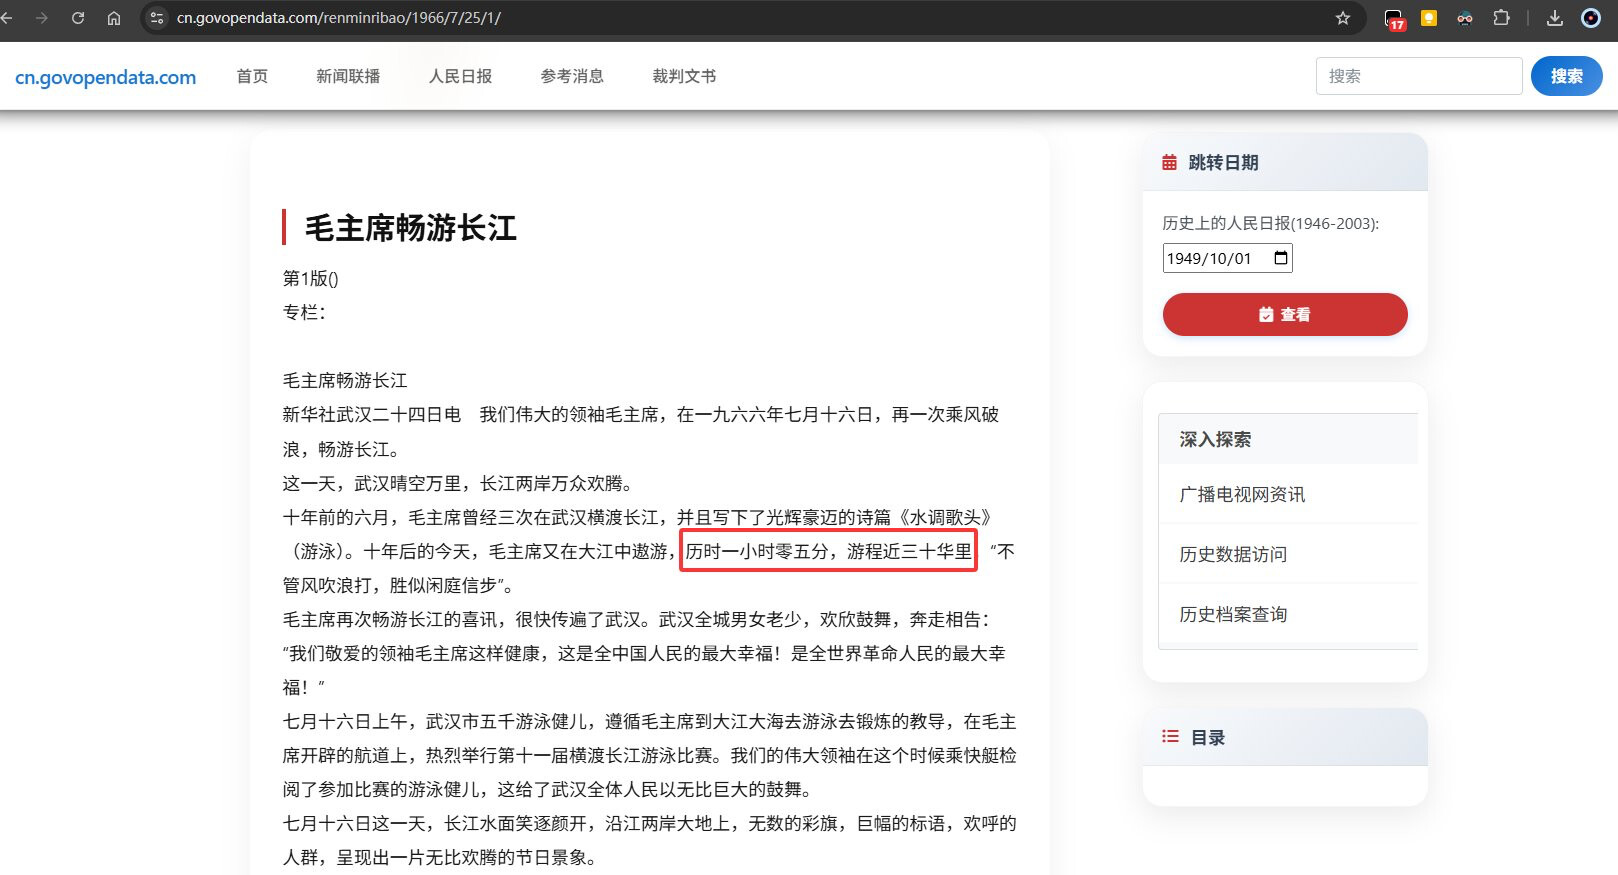Click the blue 搜索 button
Viewport: 1618px width, 875px height.
[x=1566, y=76]
